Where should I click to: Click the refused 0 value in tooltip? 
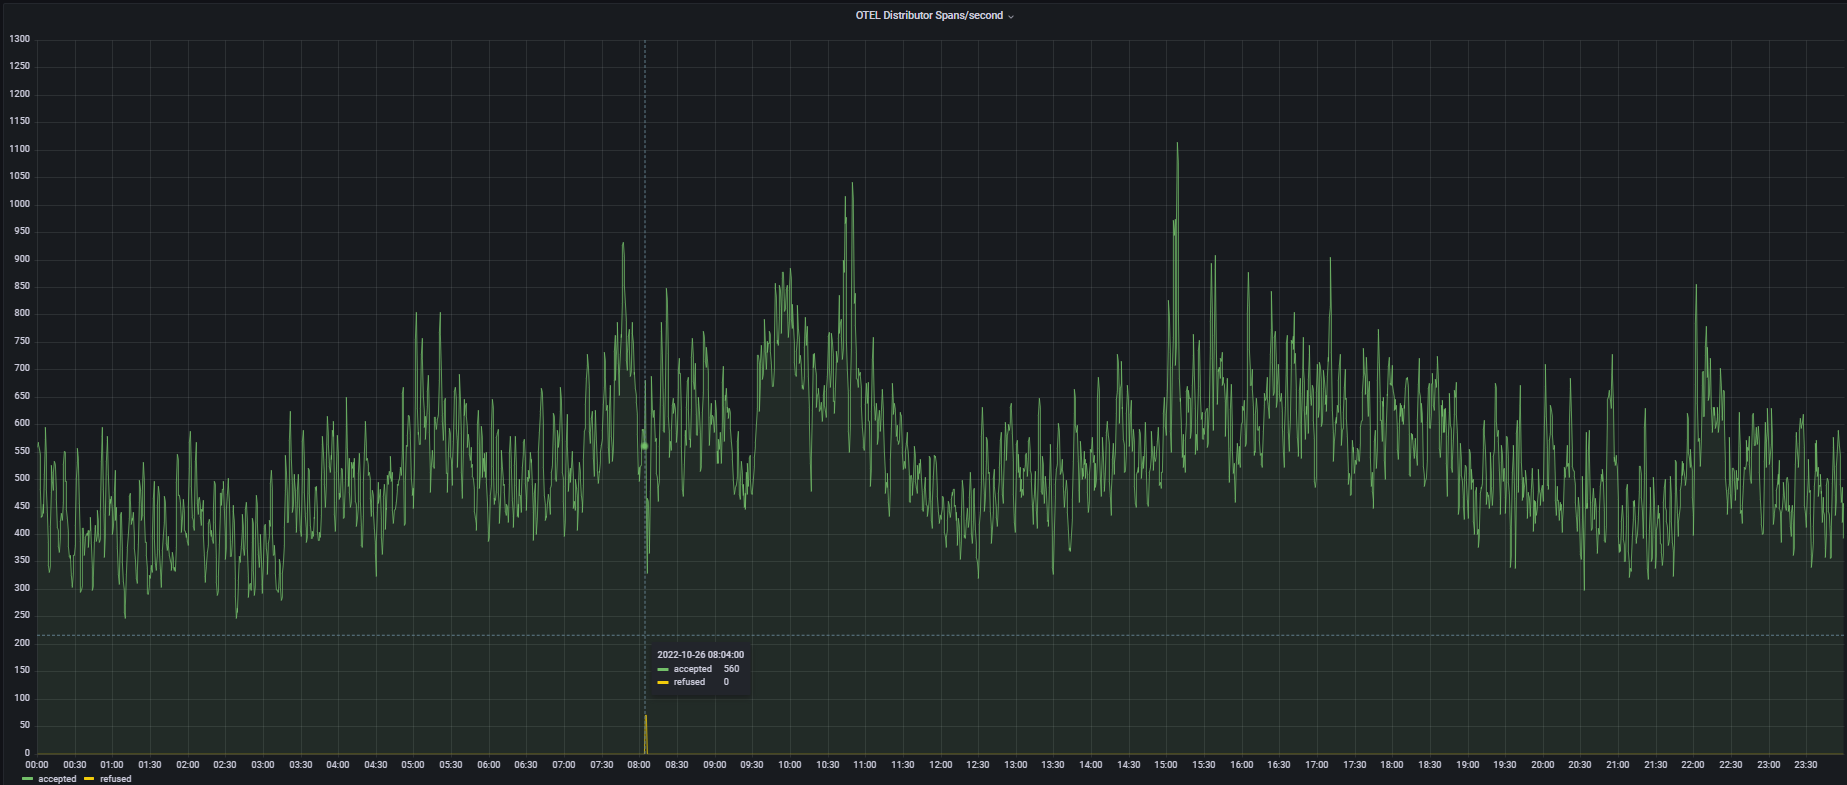pyautogui.click(x=726, y=682)
